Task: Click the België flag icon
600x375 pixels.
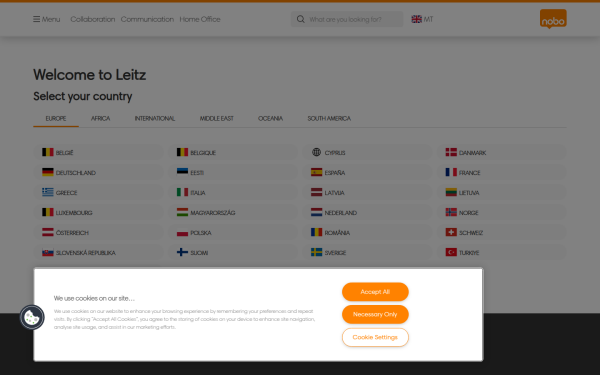Action: tap(48, 152)
